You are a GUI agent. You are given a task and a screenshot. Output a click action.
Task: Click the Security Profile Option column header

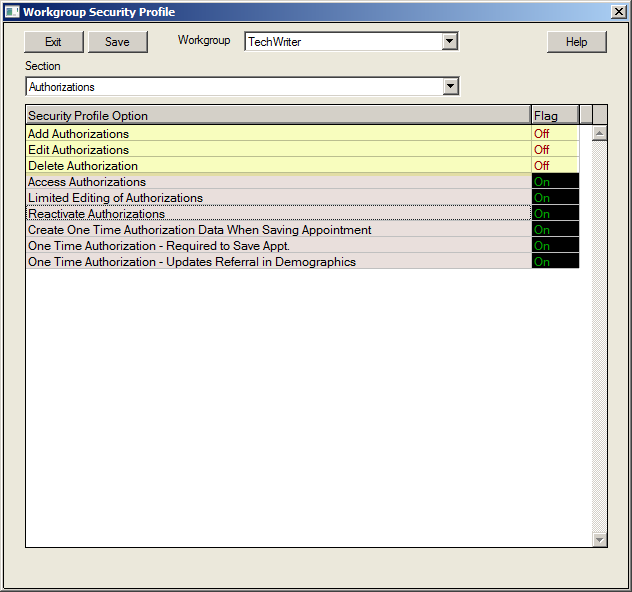pyautogui.click(x=278, y=115)
